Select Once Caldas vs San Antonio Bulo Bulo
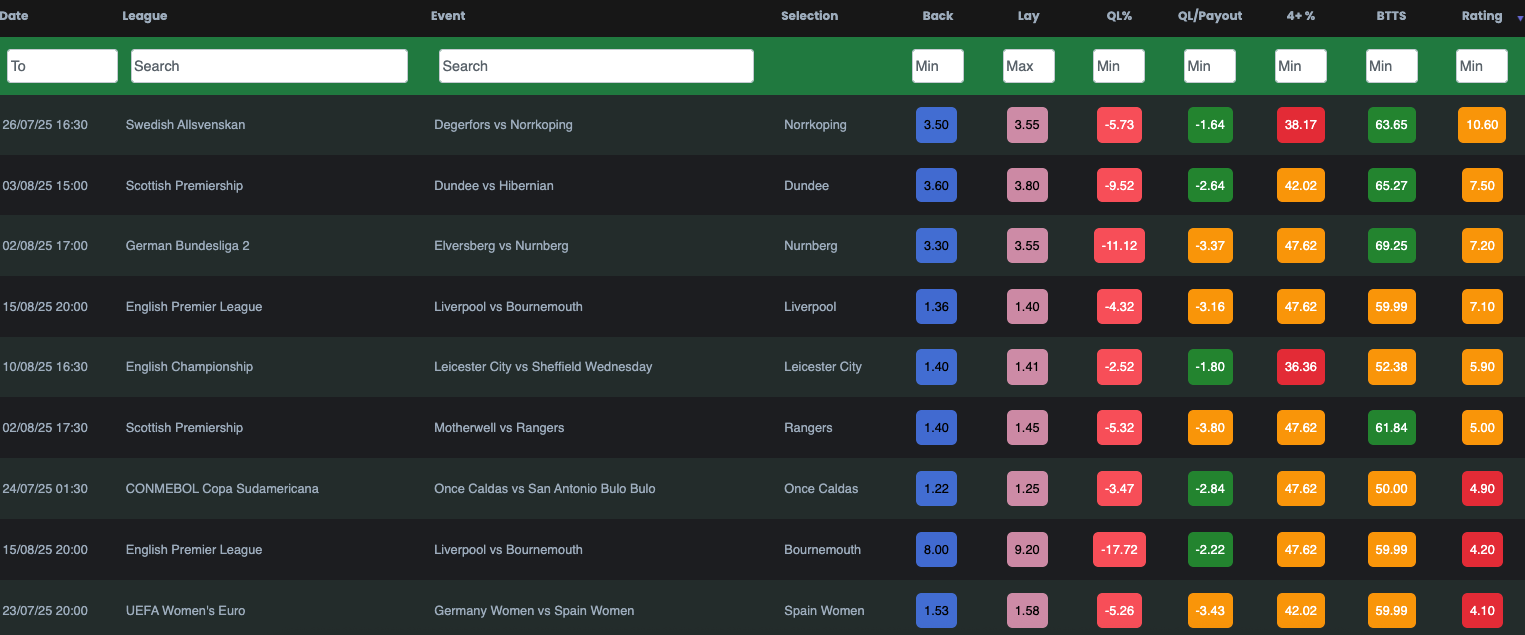The height and width of the screenshot is (635, 1525). 545,489
